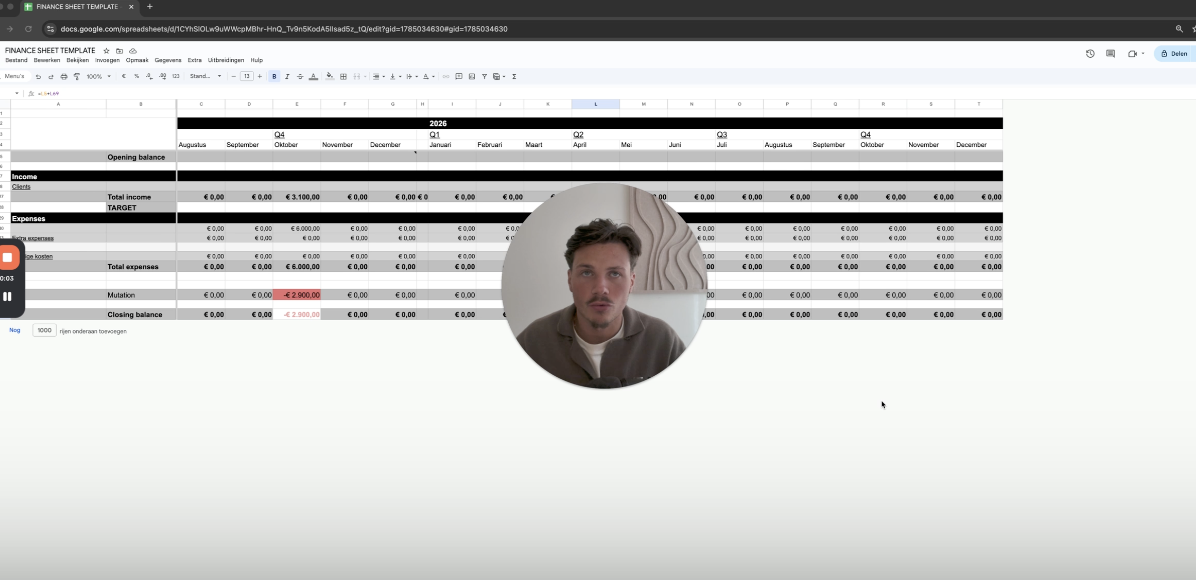This screenshot has width=1196, height=580.
Task: Toggle bold formatting
Action: [x=275, y=76]
